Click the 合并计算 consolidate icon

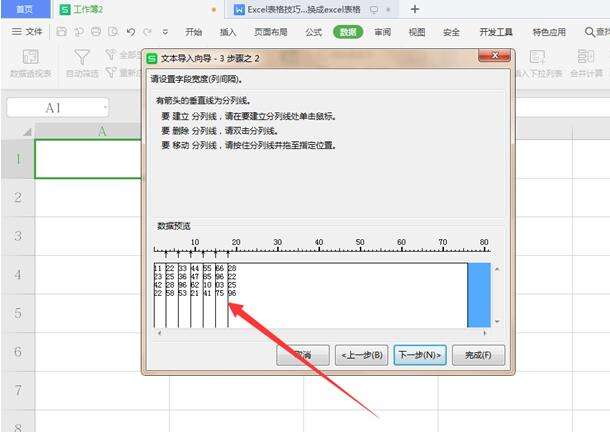tap(586, 57)
